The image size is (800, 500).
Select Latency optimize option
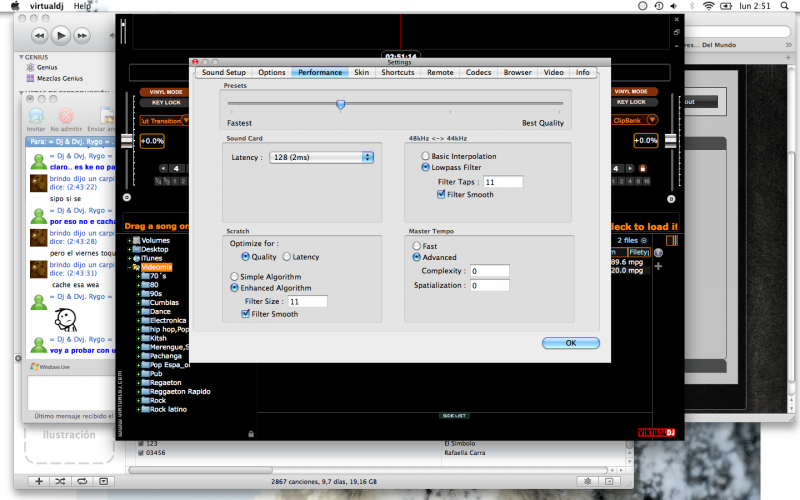pos(287,257)
